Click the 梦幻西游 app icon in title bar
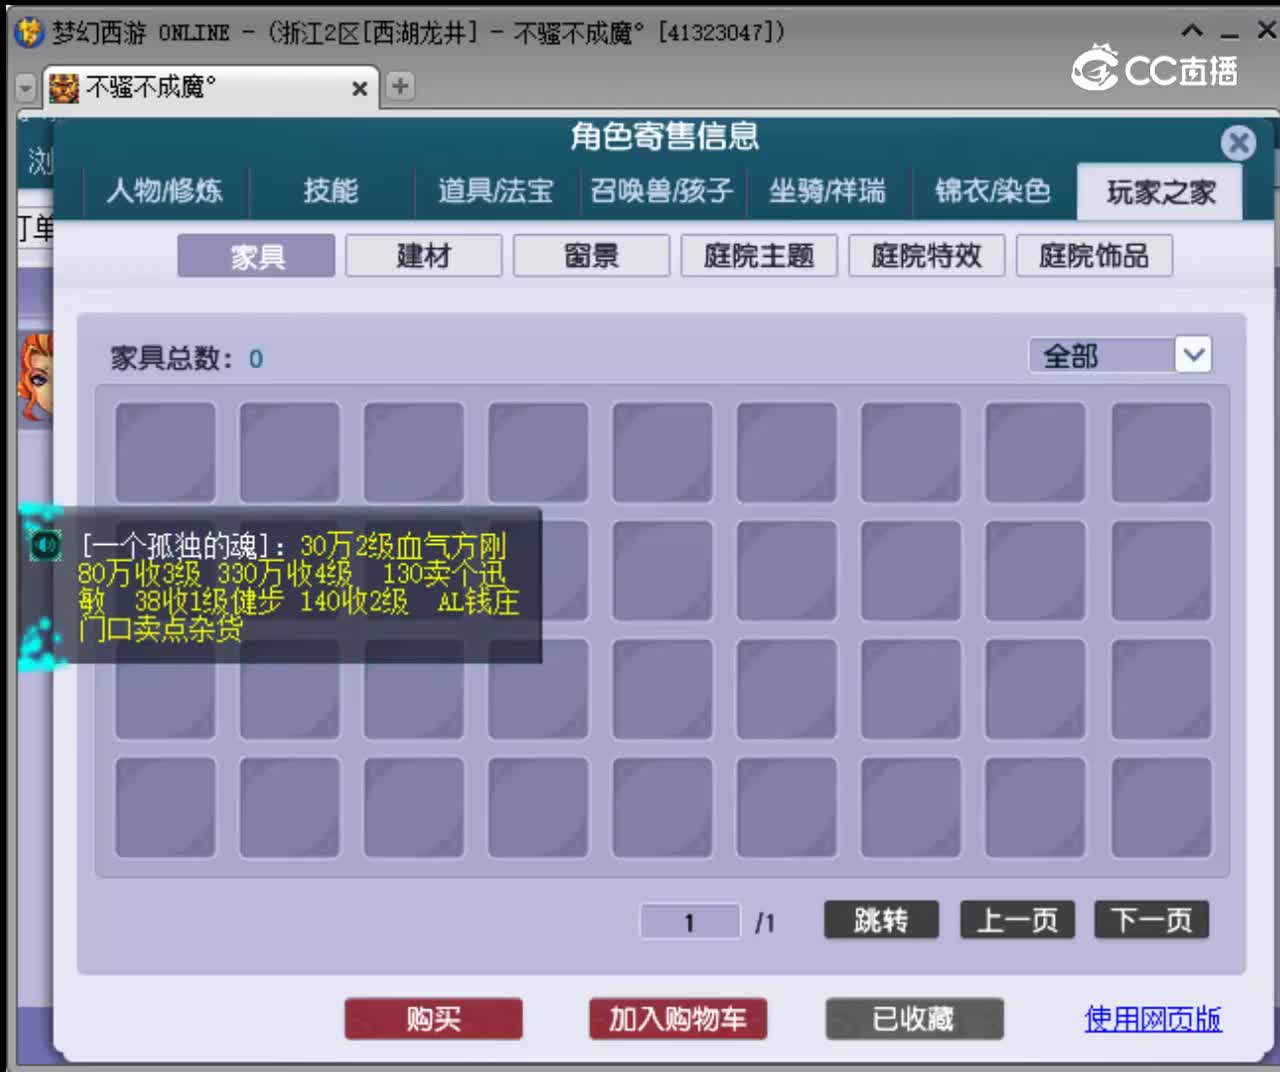Screen dimensions: 1280x1072 pyautogui.click(x=29, y=32)
